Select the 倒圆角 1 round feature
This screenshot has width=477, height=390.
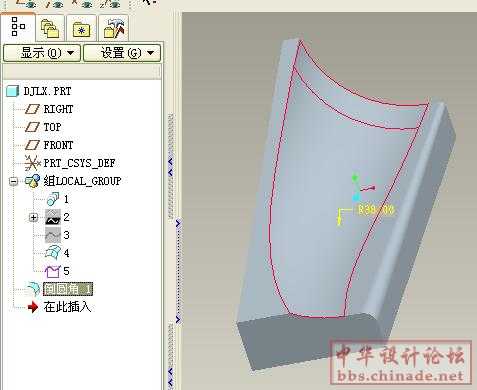pos(68,289)
